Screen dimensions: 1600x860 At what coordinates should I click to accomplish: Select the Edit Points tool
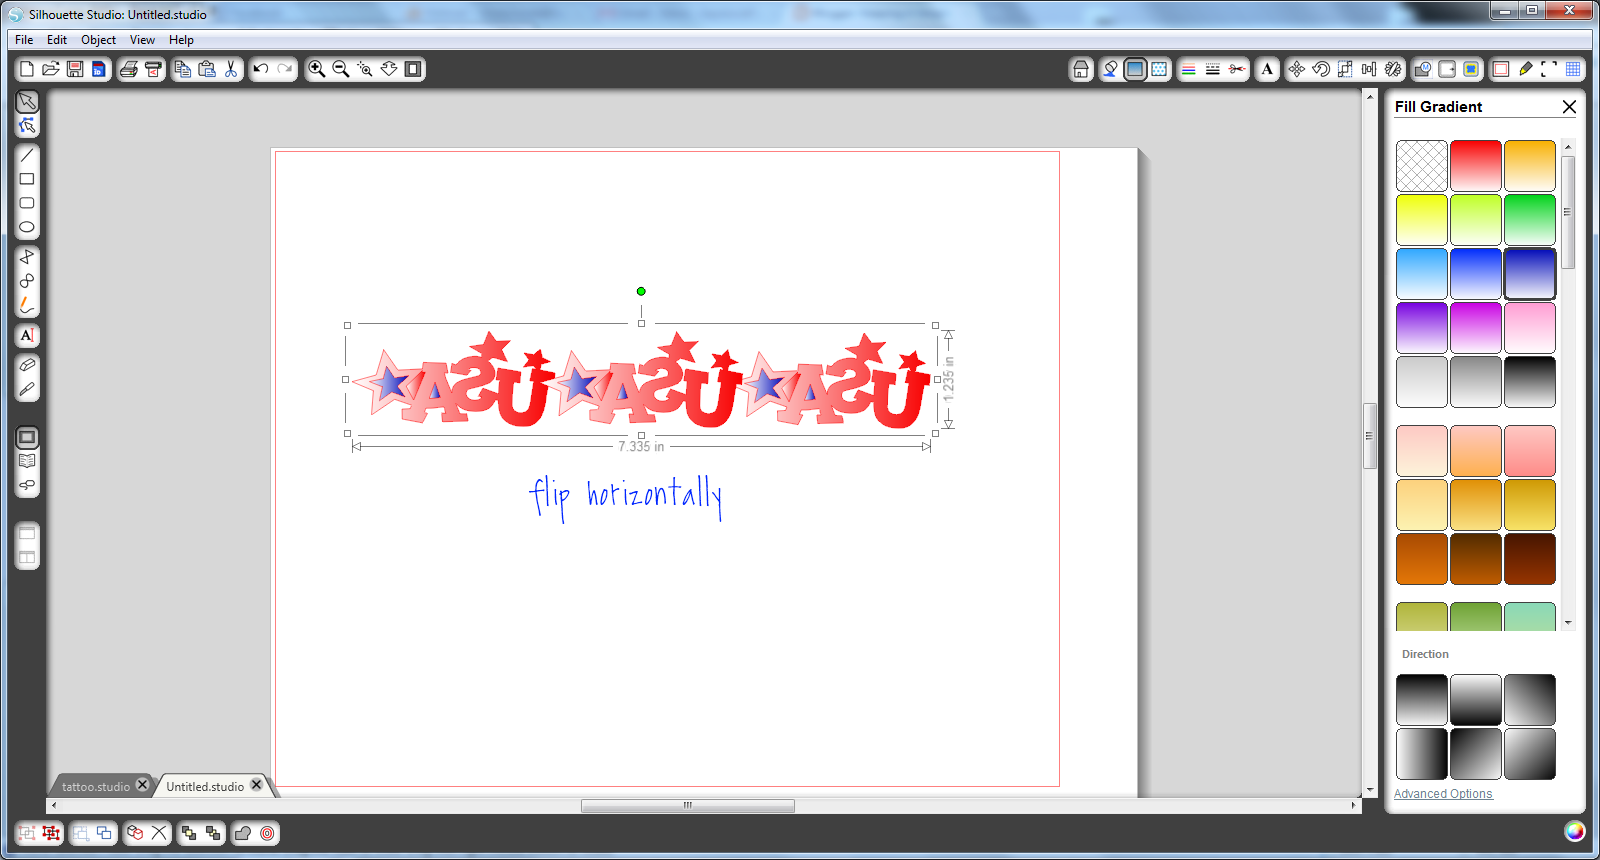coord(27,126)
